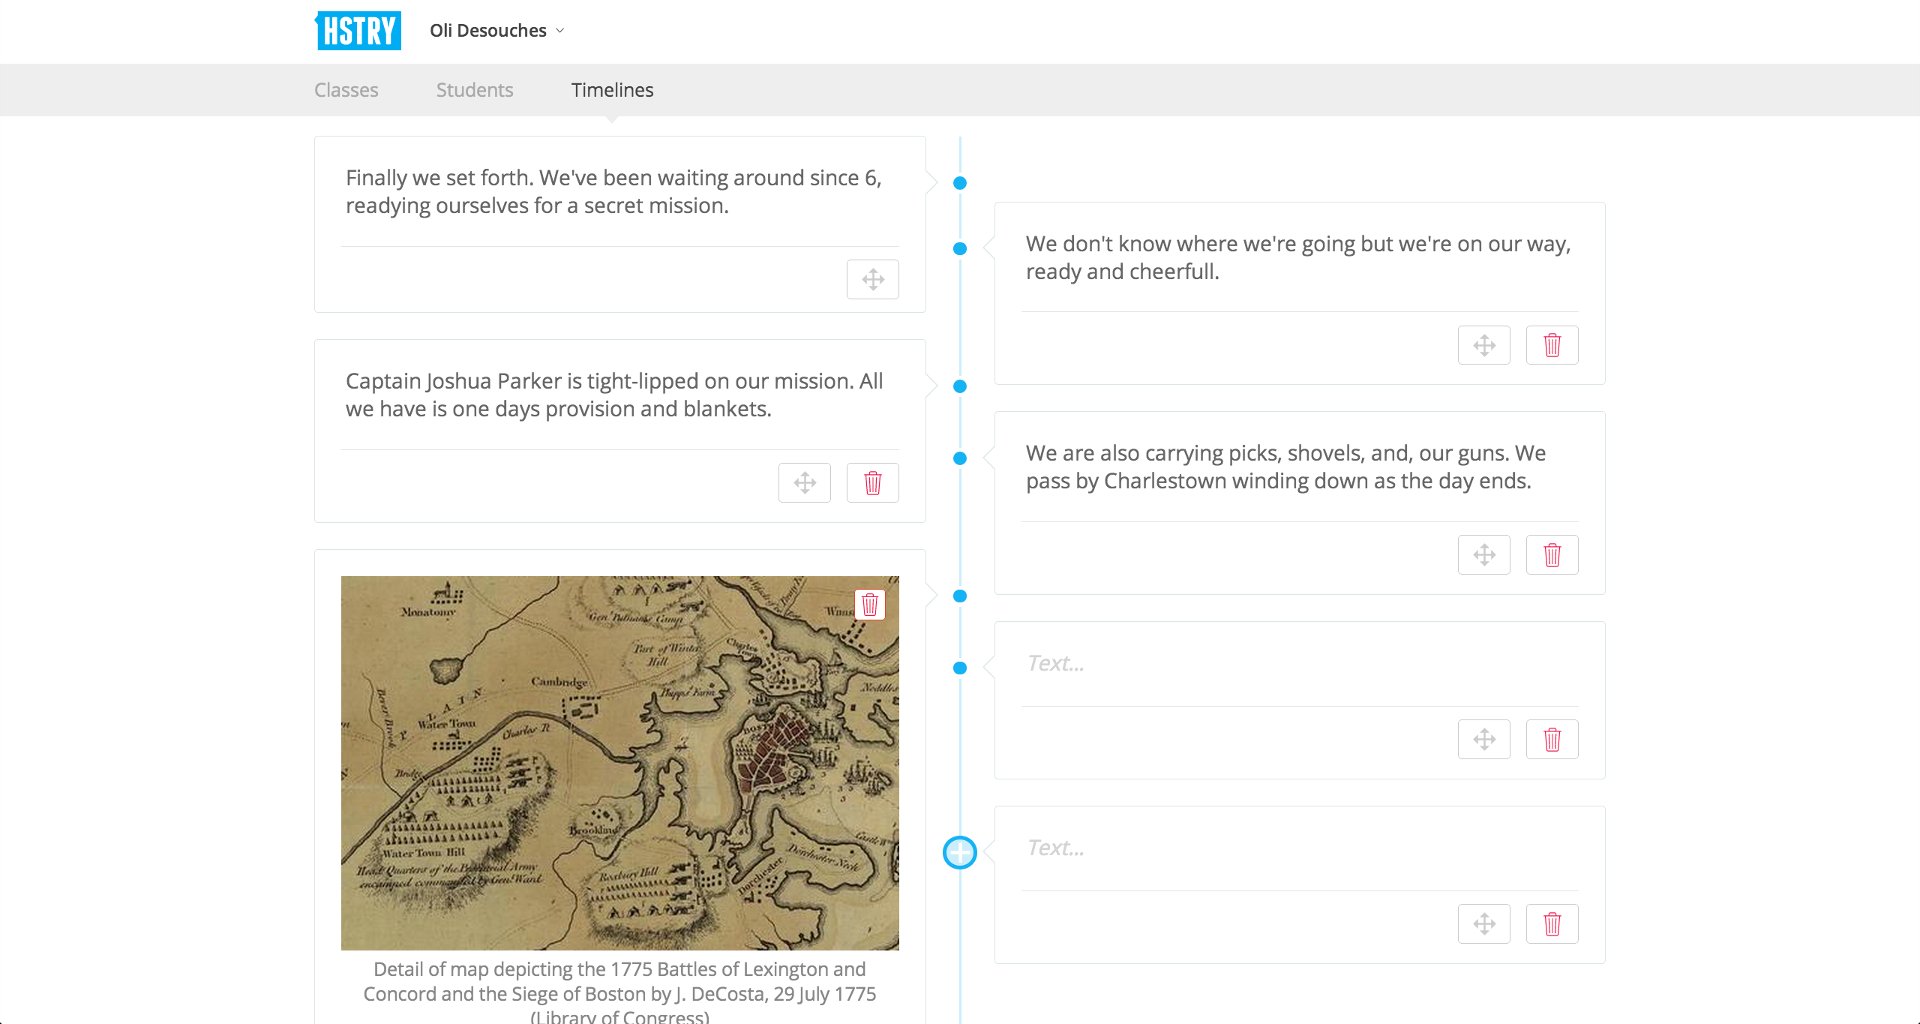The height and width of the screenshot is (1024, 1920).
Task: Select the Timelines tab
Action: click(612, 90)
